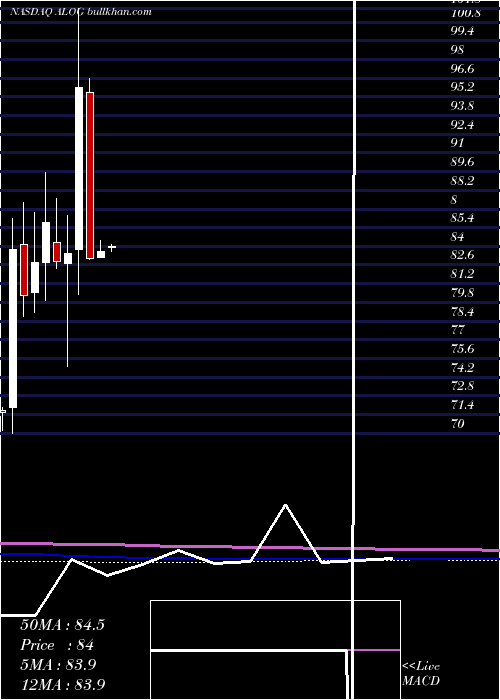
Task: Click the 85.4 price axis label
Action: pyautogui.click(x=462, y=218)
